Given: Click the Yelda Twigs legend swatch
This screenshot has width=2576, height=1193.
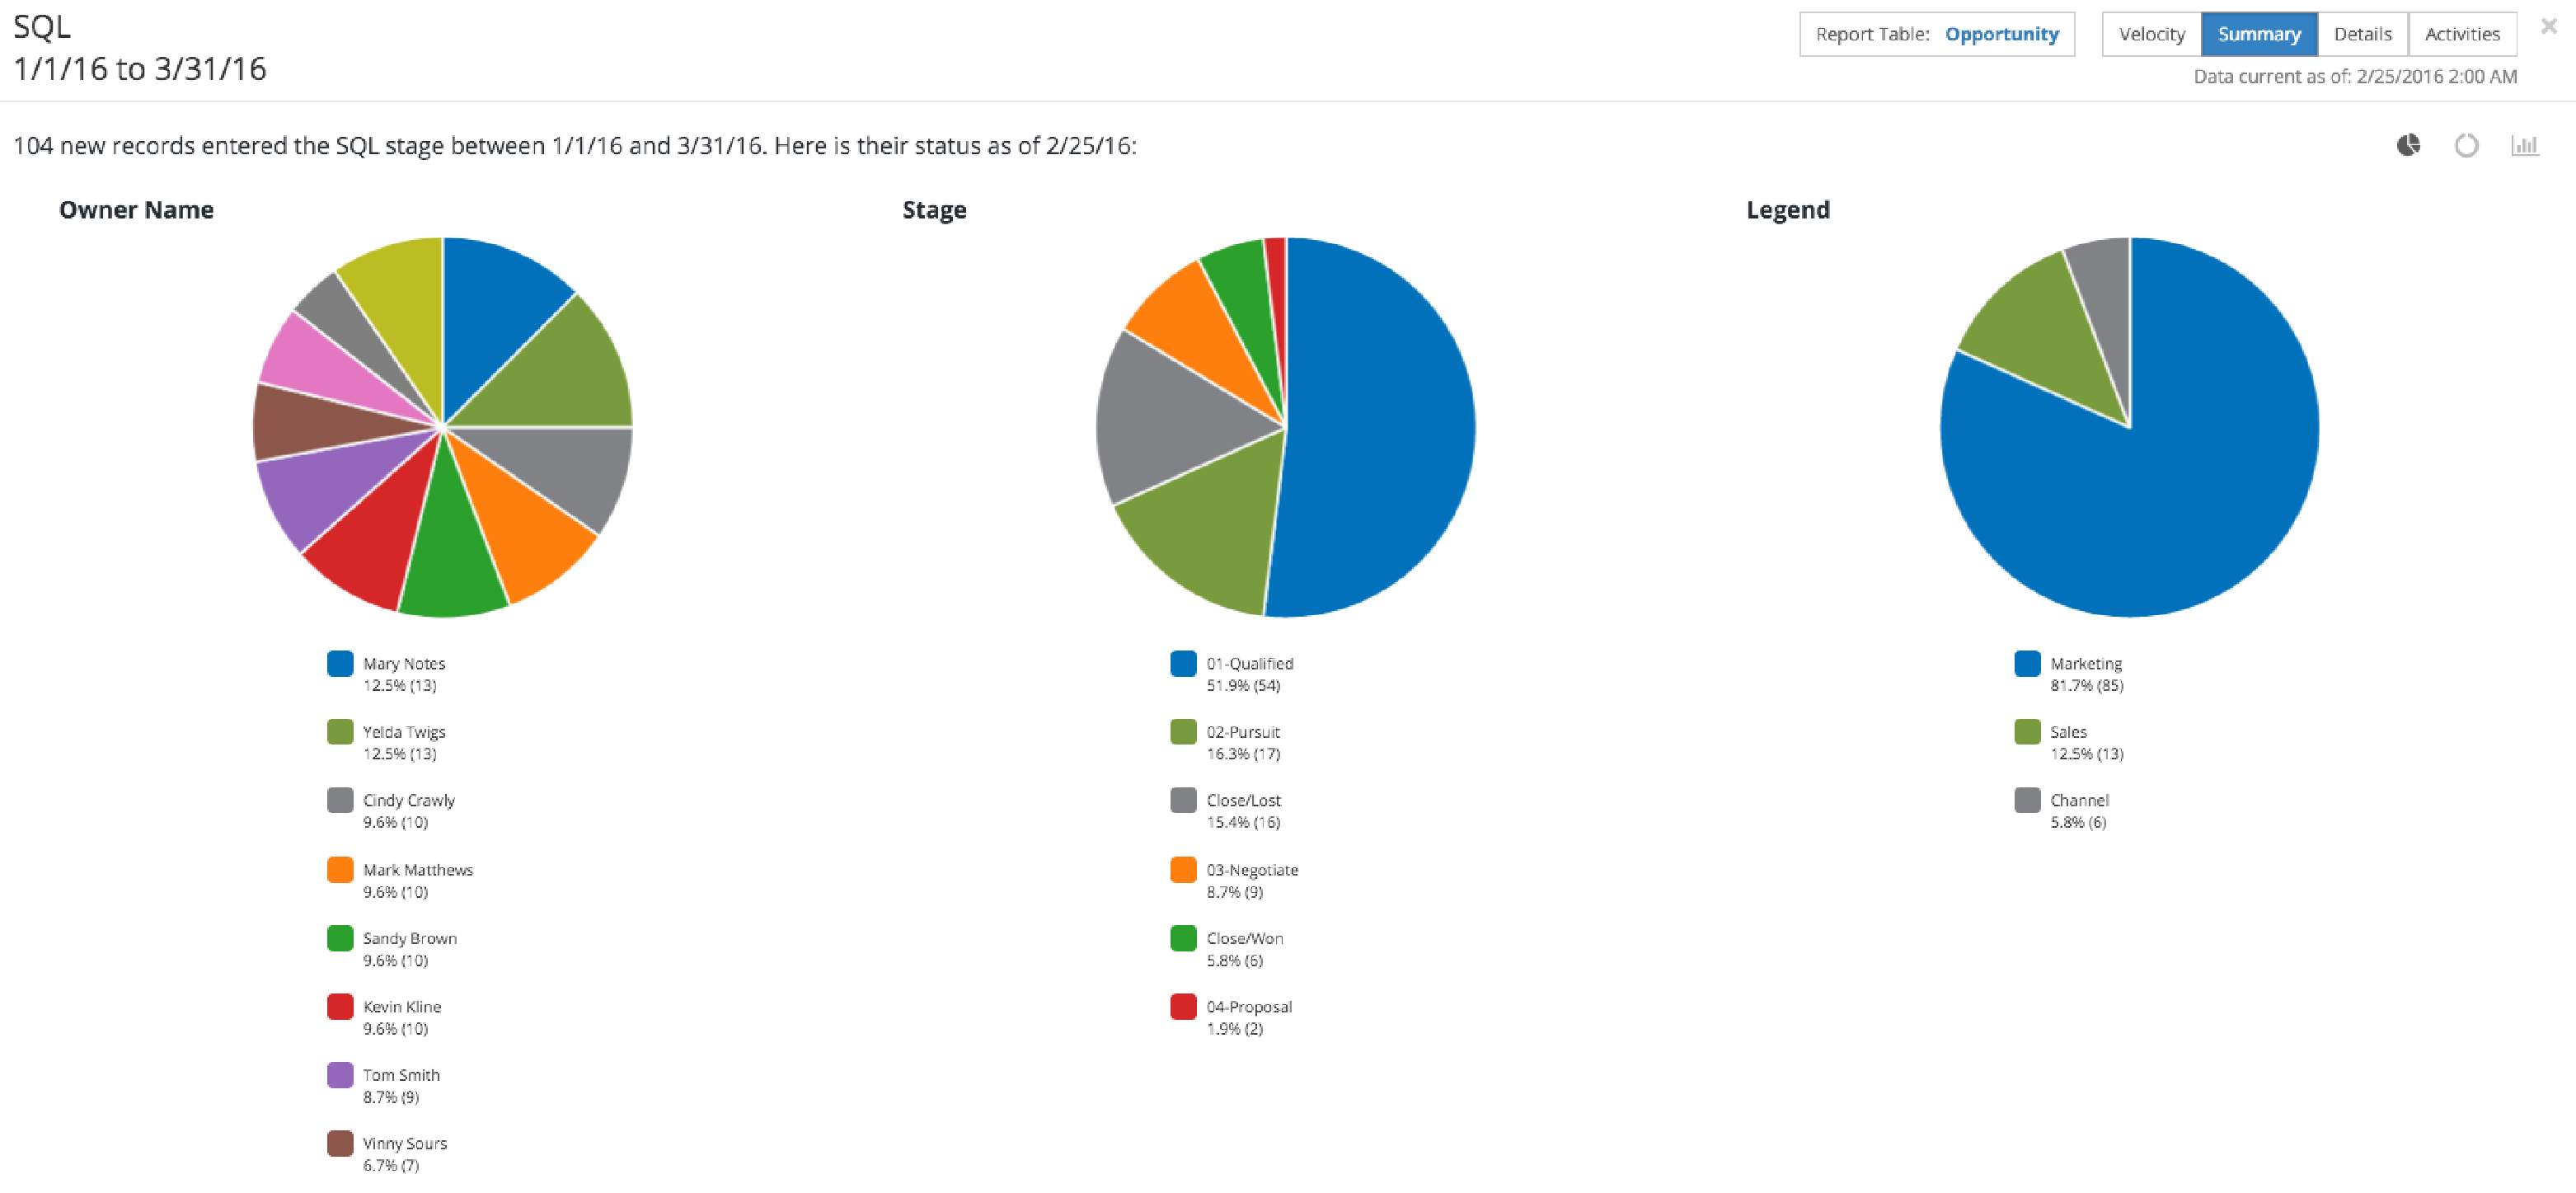Looking at the screenshot, I should [x=340, y=732].
